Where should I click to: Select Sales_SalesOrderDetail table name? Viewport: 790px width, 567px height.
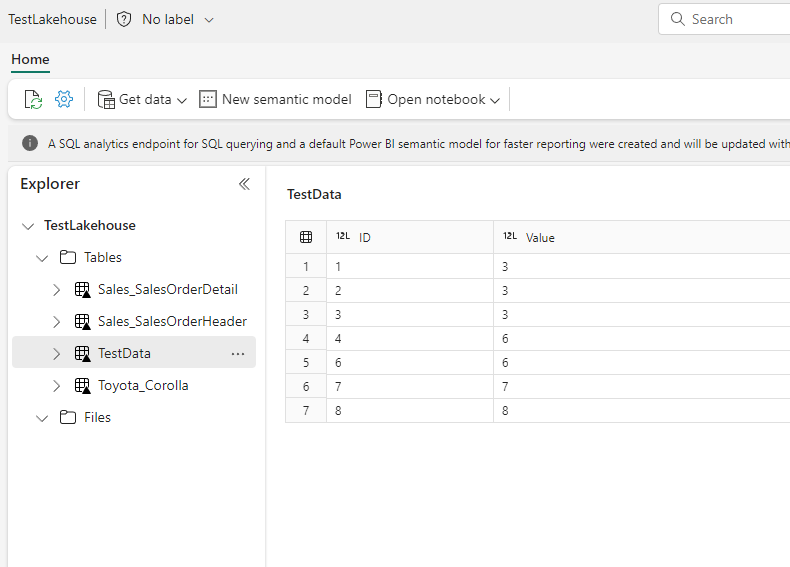pos(168,289)
